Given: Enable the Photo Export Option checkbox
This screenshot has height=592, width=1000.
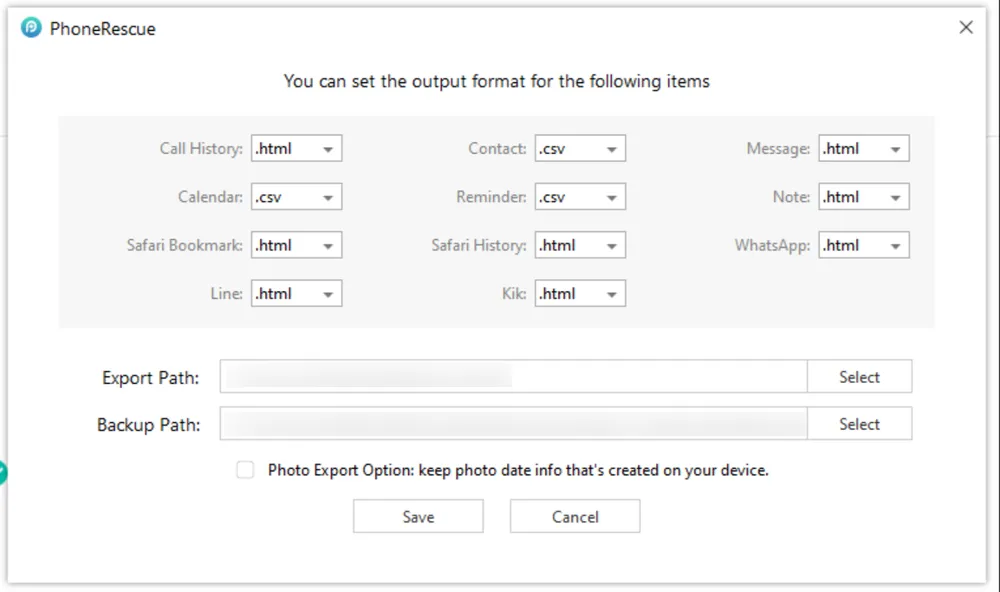Looking at the screenshot, I should pyautogui.click(x=245, y=470).
